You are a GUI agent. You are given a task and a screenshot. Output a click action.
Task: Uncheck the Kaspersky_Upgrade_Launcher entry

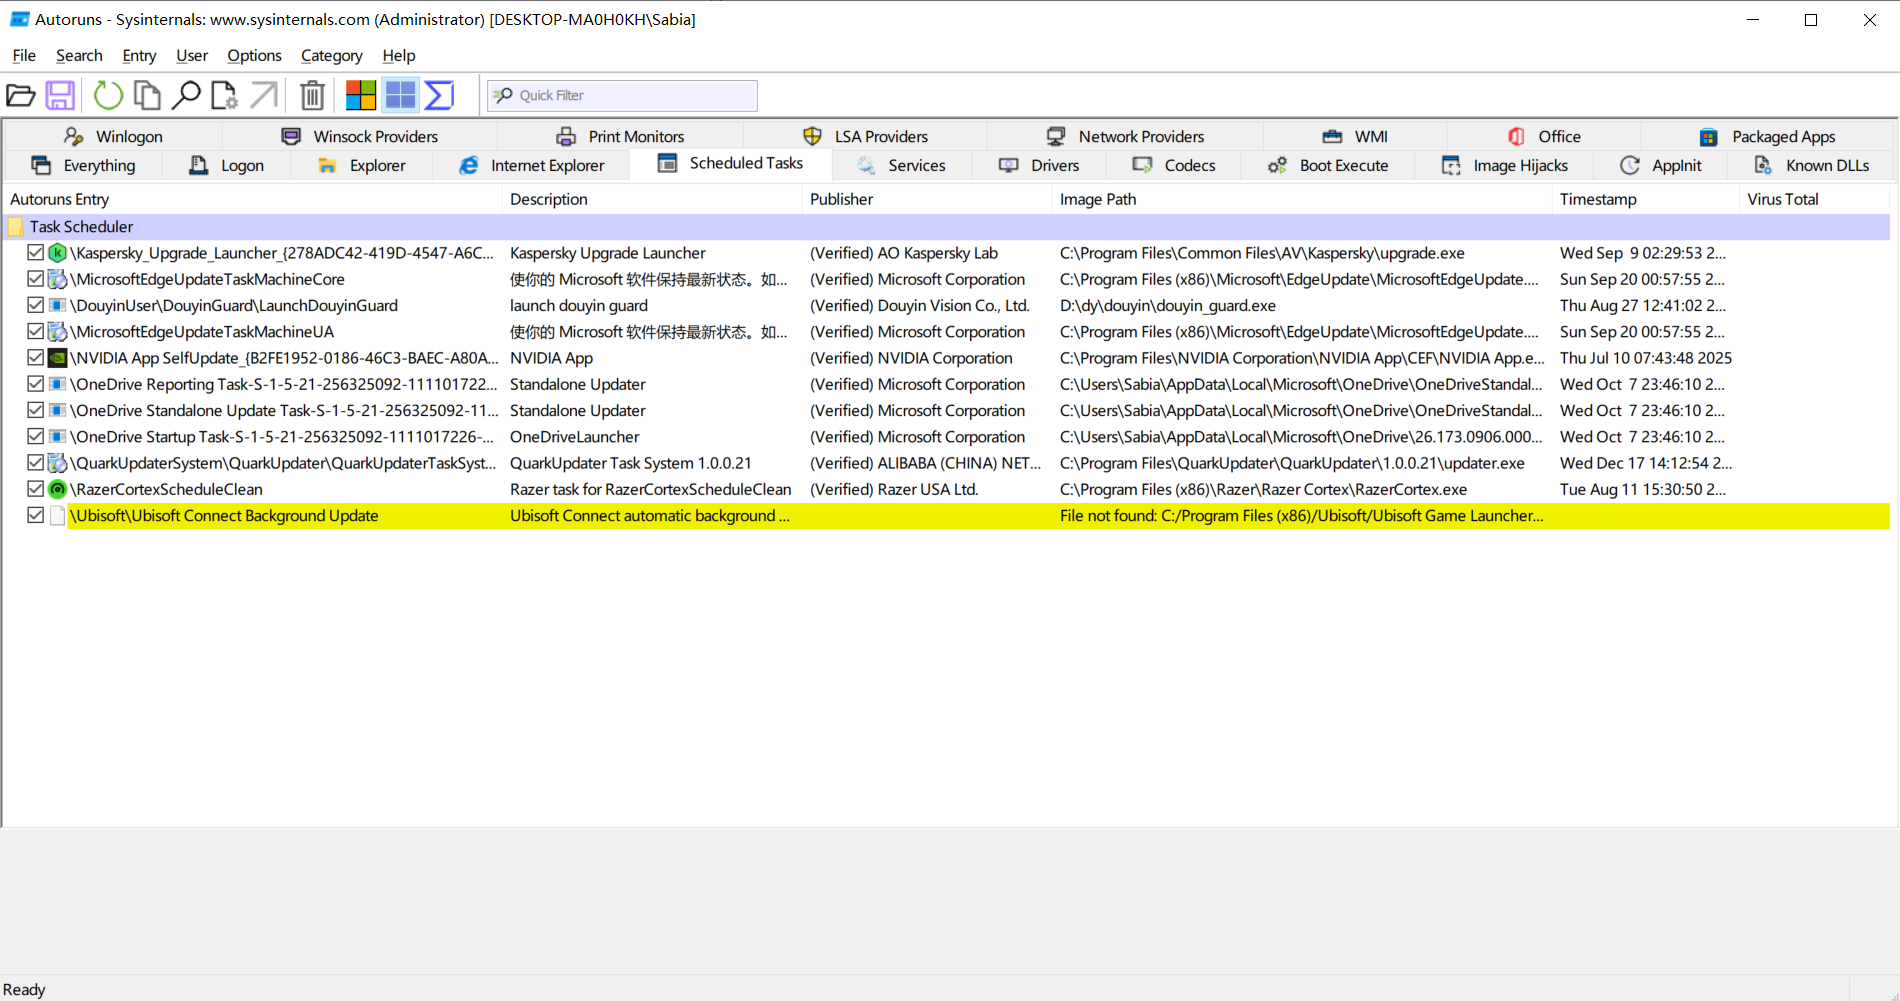(36, 253)
